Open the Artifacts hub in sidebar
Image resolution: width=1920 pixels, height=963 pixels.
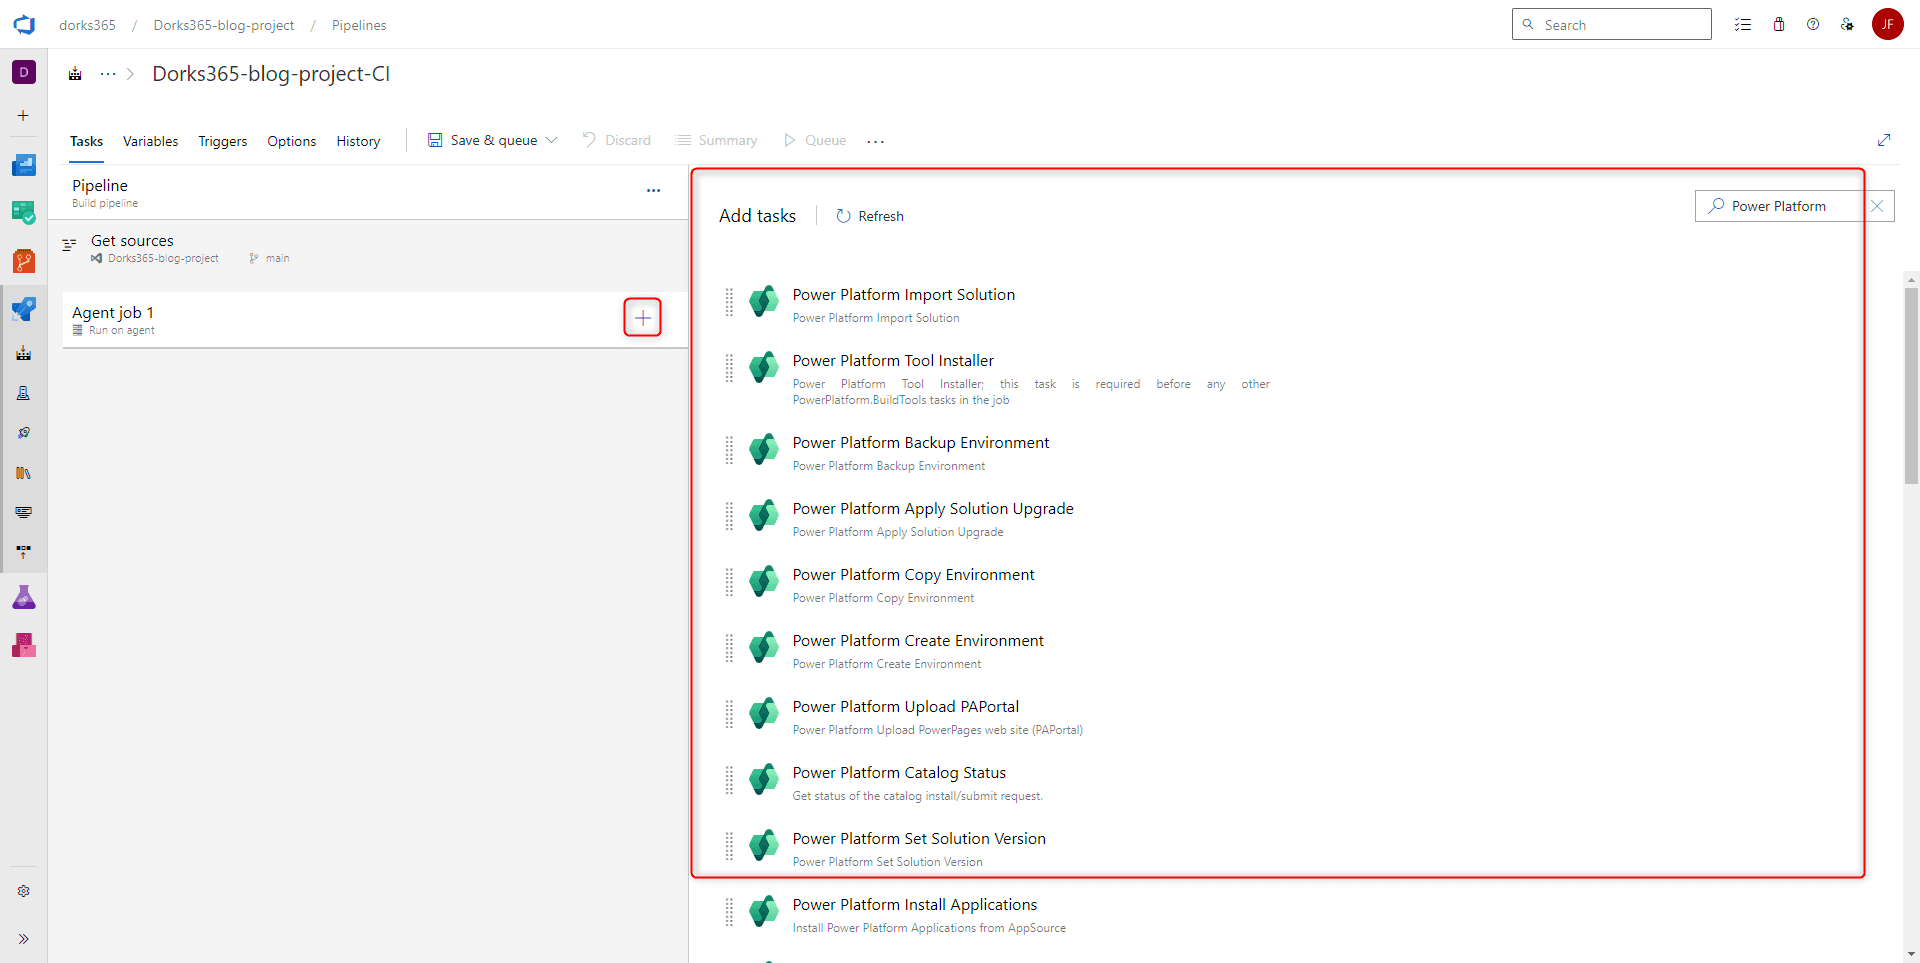(24, 645)
